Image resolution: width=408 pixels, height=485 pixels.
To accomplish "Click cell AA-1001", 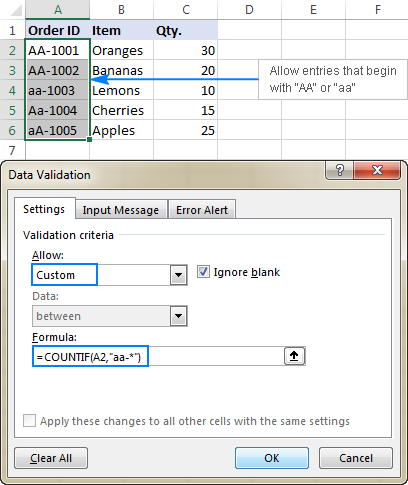I will [58, 50].
